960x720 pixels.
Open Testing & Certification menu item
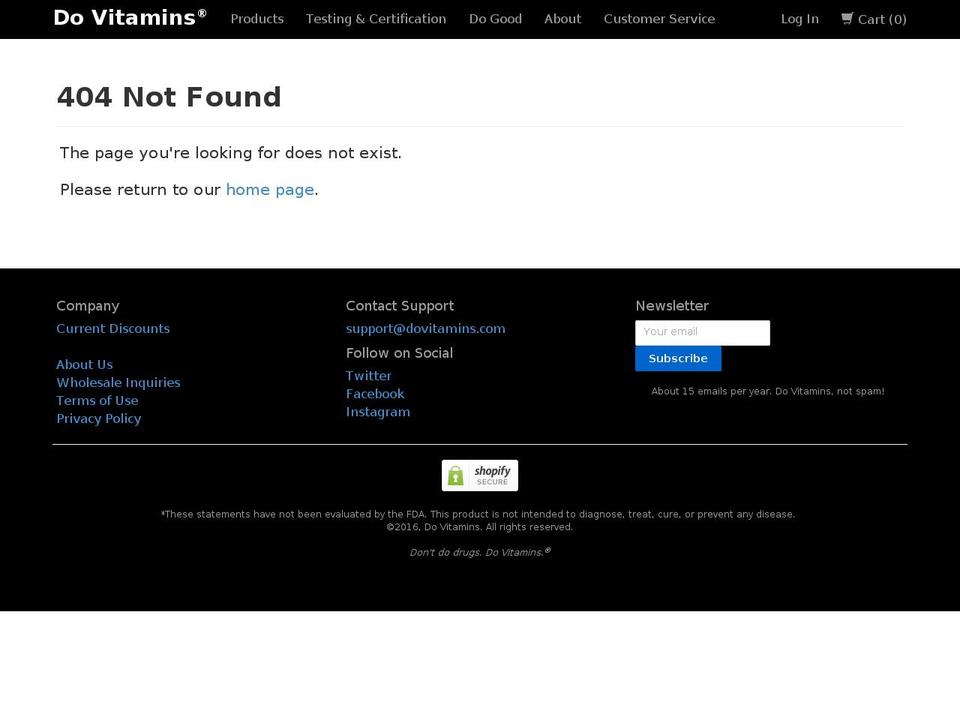pos(376,19)
